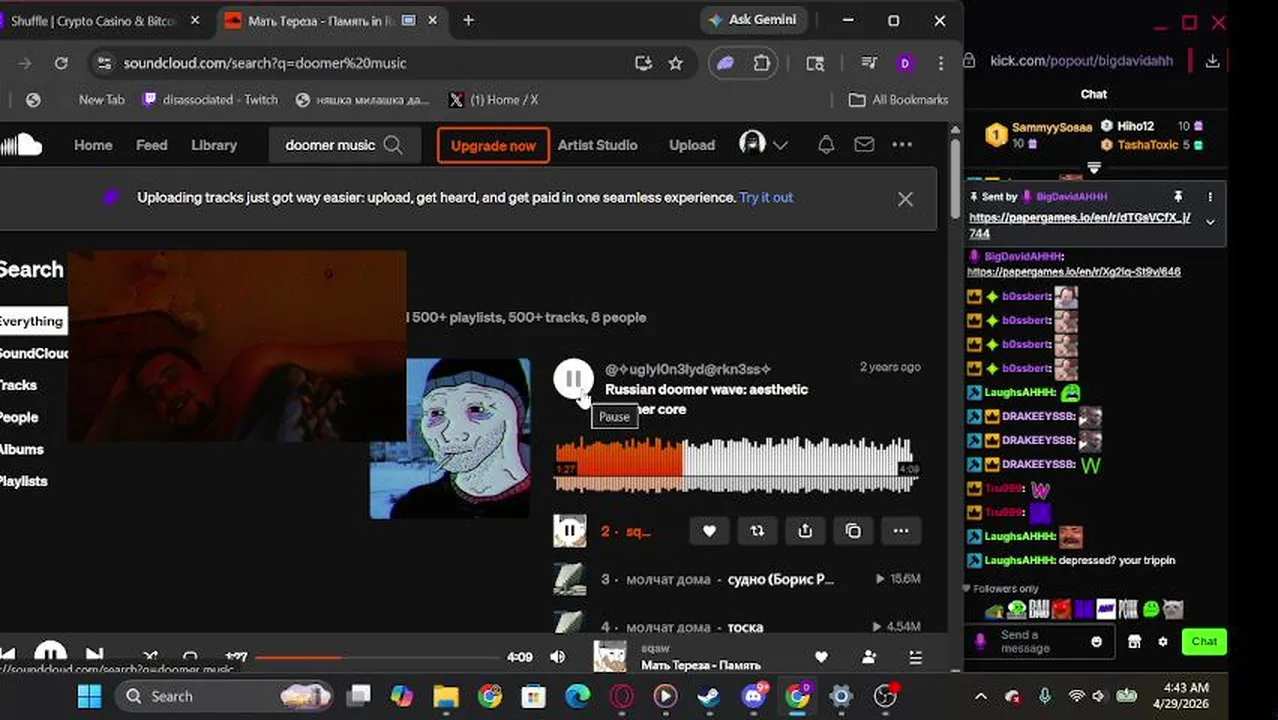Mute the player volume speaker icon
This screenshot has width=1278, height=720.
[x=557, y=657]
